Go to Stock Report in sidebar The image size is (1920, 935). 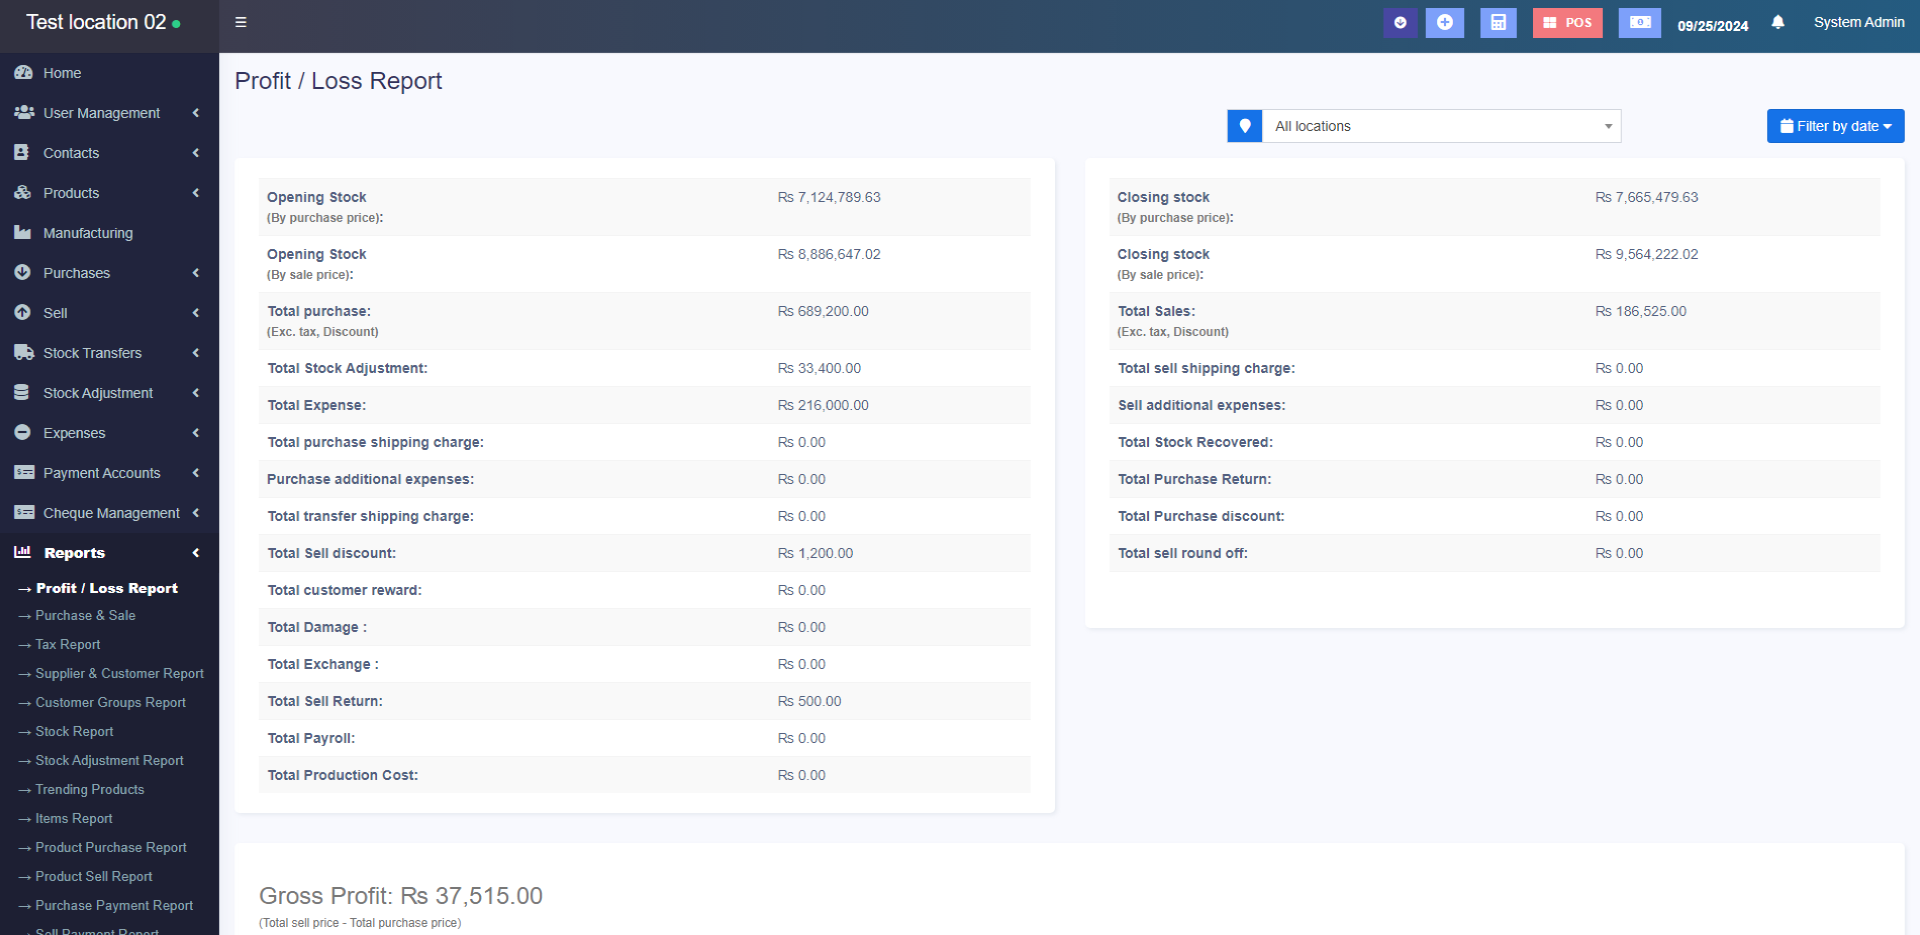pyautogui.click(x=74, y=732)
